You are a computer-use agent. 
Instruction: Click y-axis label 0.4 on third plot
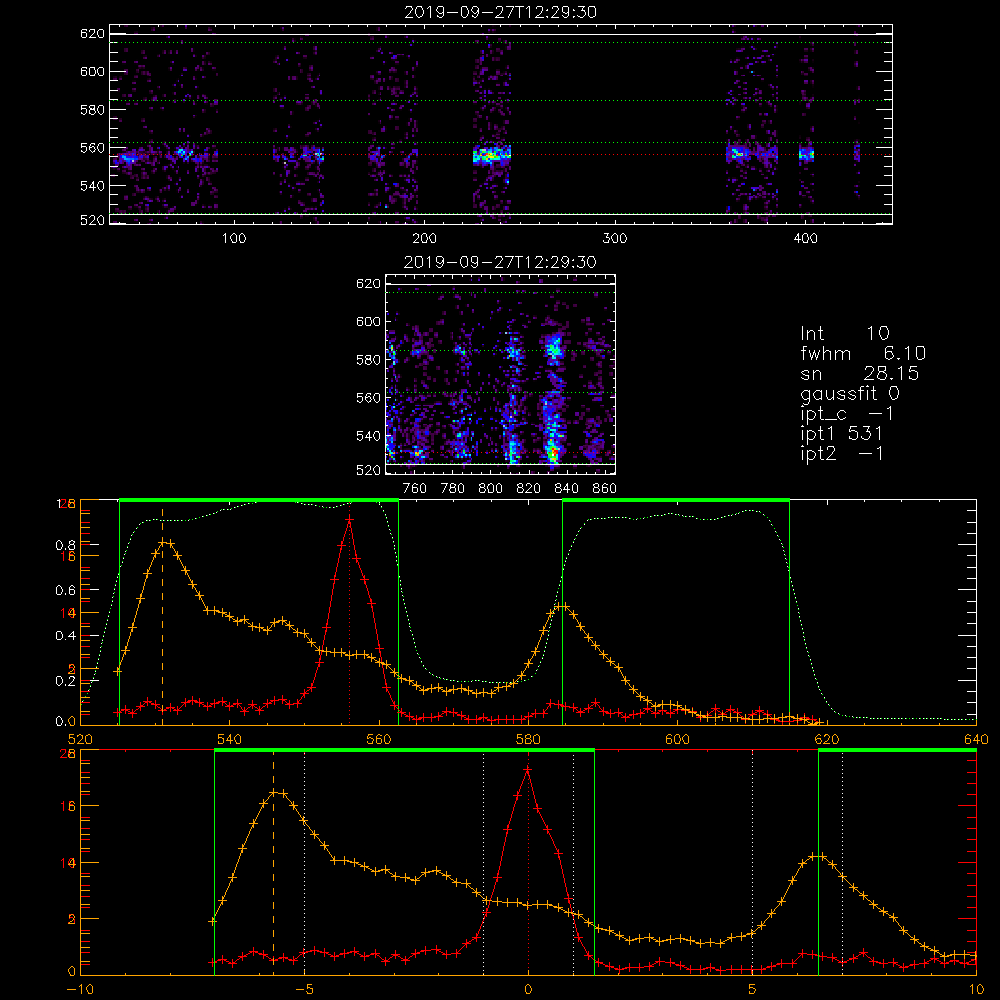click(66, 636)
